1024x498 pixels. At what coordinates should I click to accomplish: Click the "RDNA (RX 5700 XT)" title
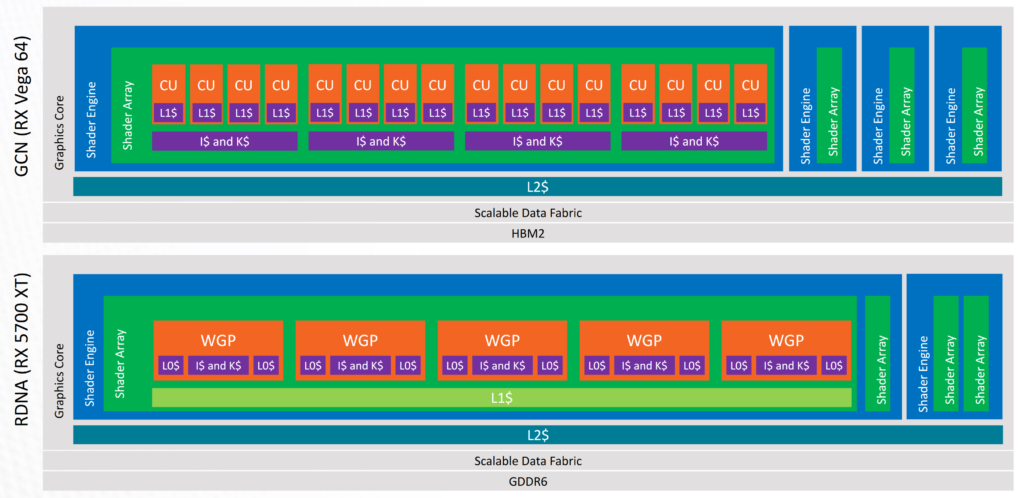(x=20, y=347)
